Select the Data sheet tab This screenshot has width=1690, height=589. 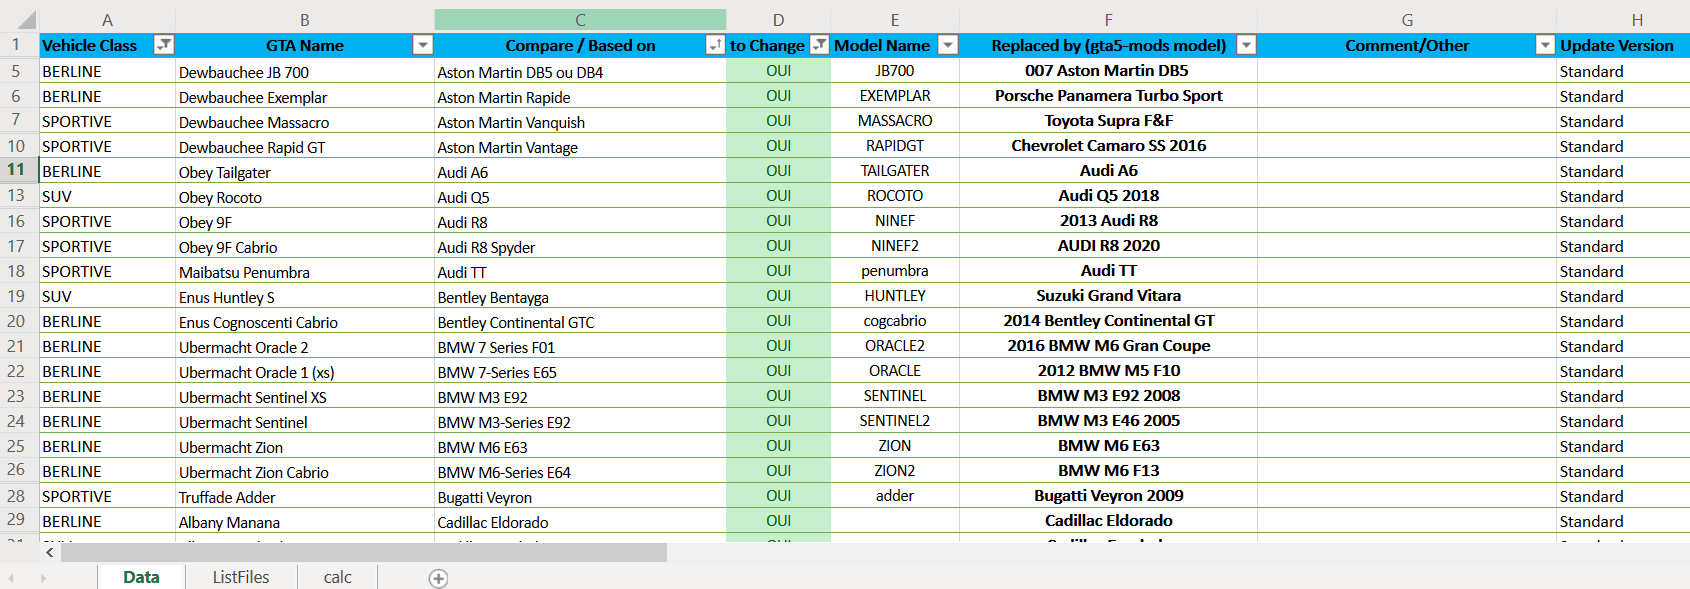(x=141, y=577)
